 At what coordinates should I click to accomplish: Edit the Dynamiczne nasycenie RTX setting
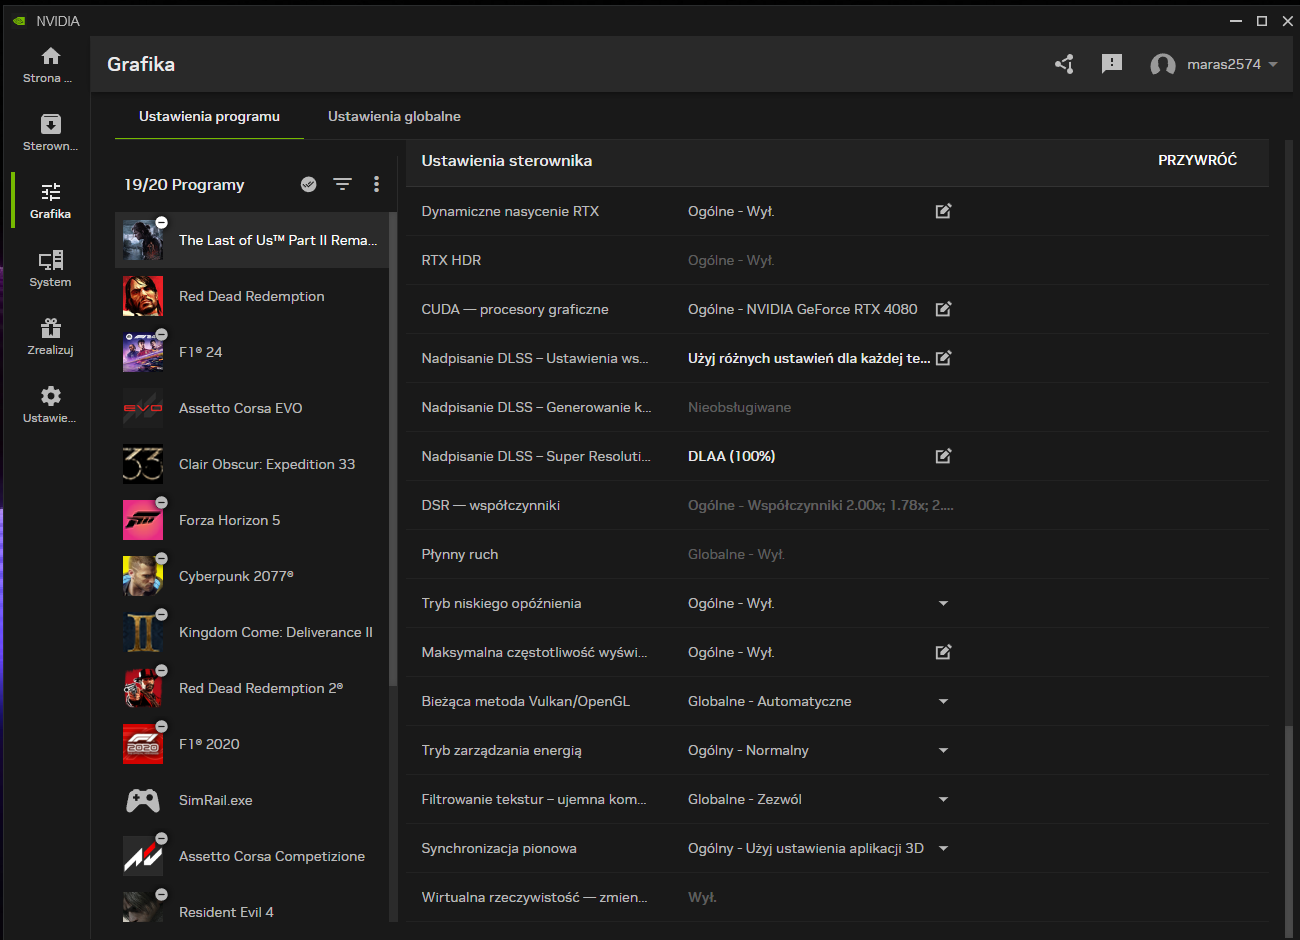943,211
